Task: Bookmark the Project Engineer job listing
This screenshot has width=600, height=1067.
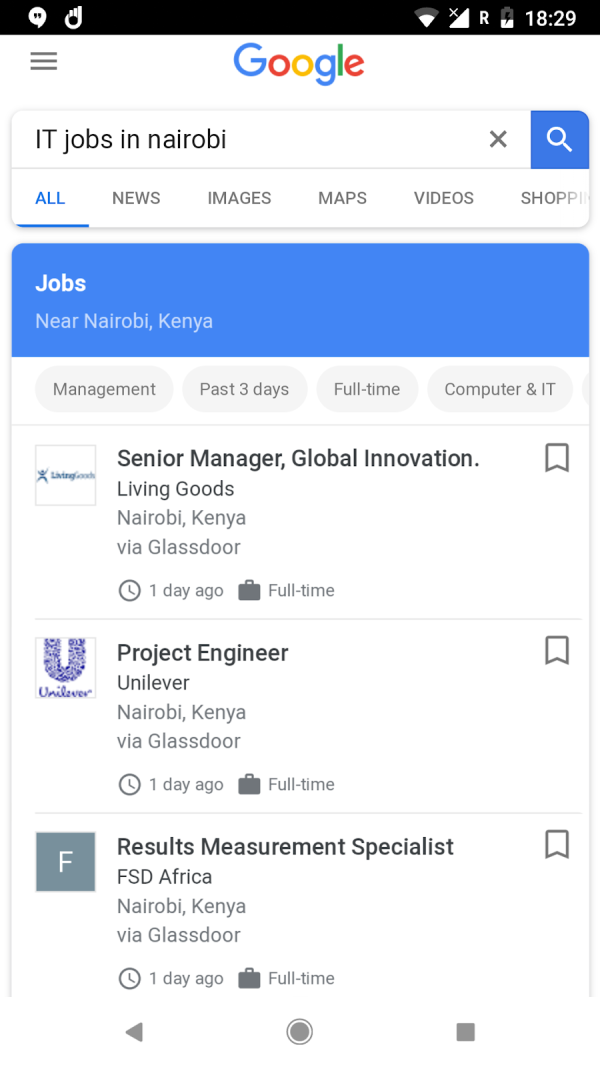Action: click(x=556, y=651)
